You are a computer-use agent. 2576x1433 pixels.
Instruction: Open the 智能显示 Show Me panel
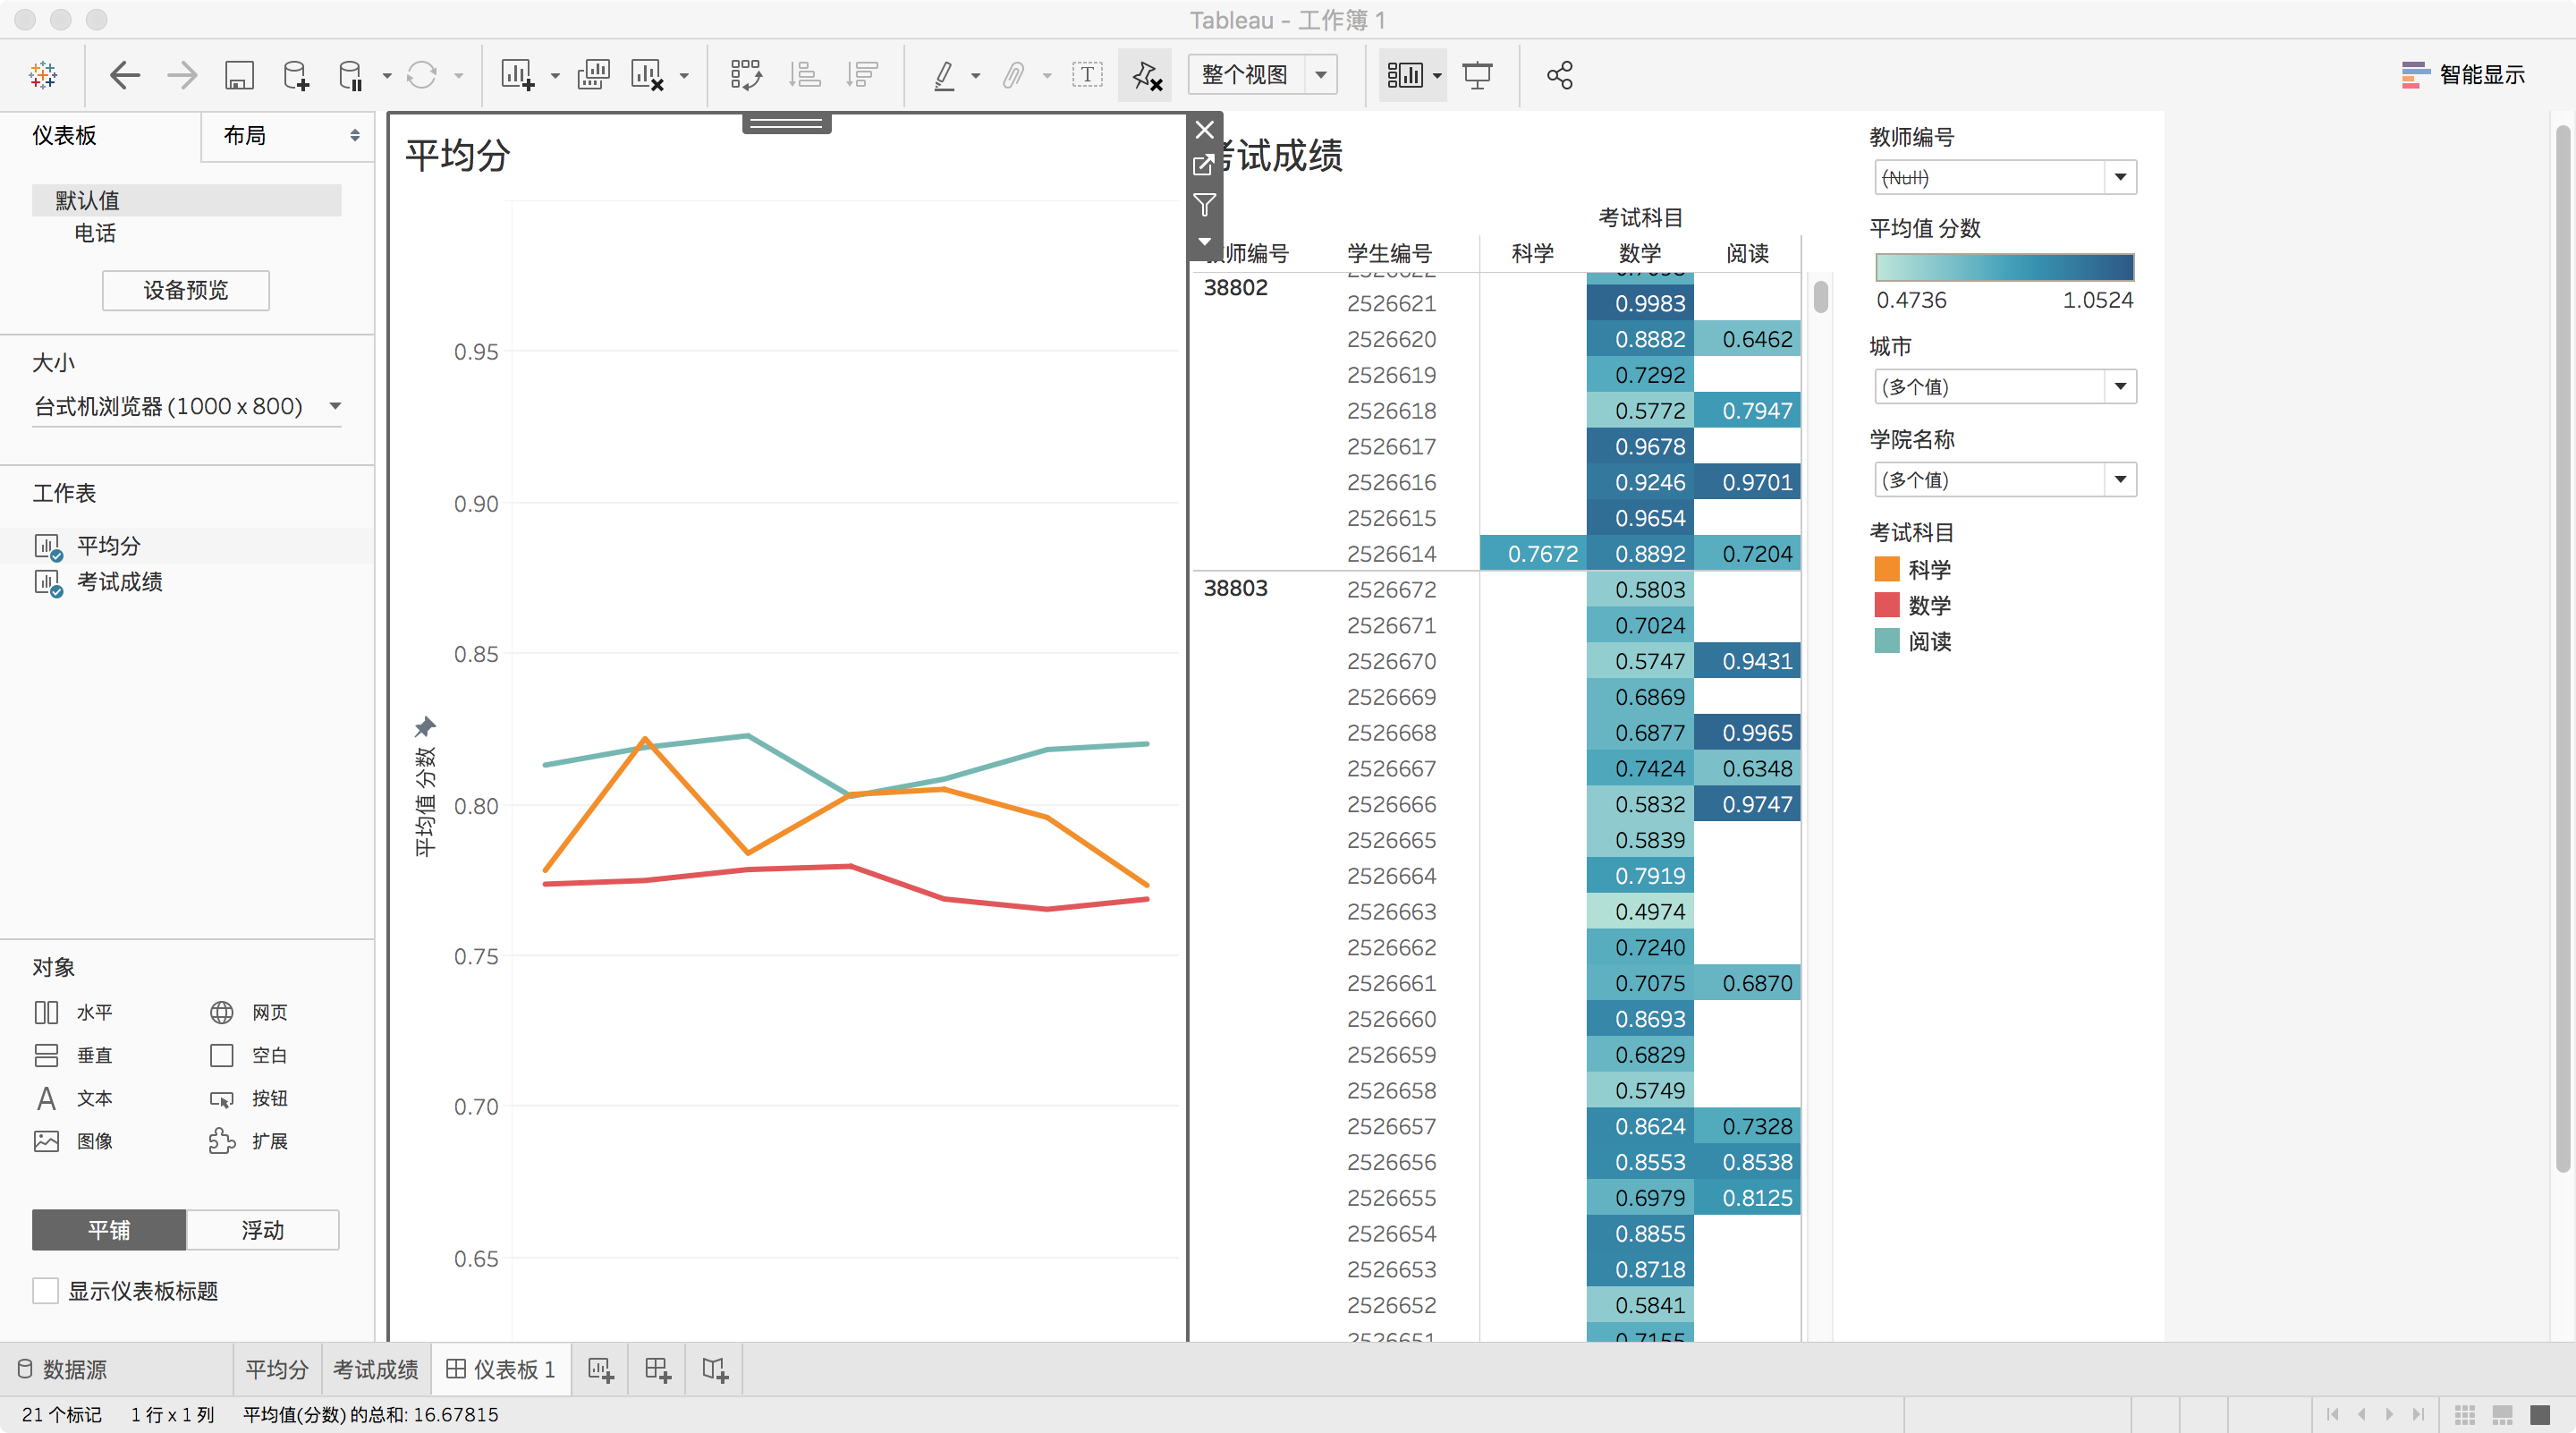tap(2462, 75)
